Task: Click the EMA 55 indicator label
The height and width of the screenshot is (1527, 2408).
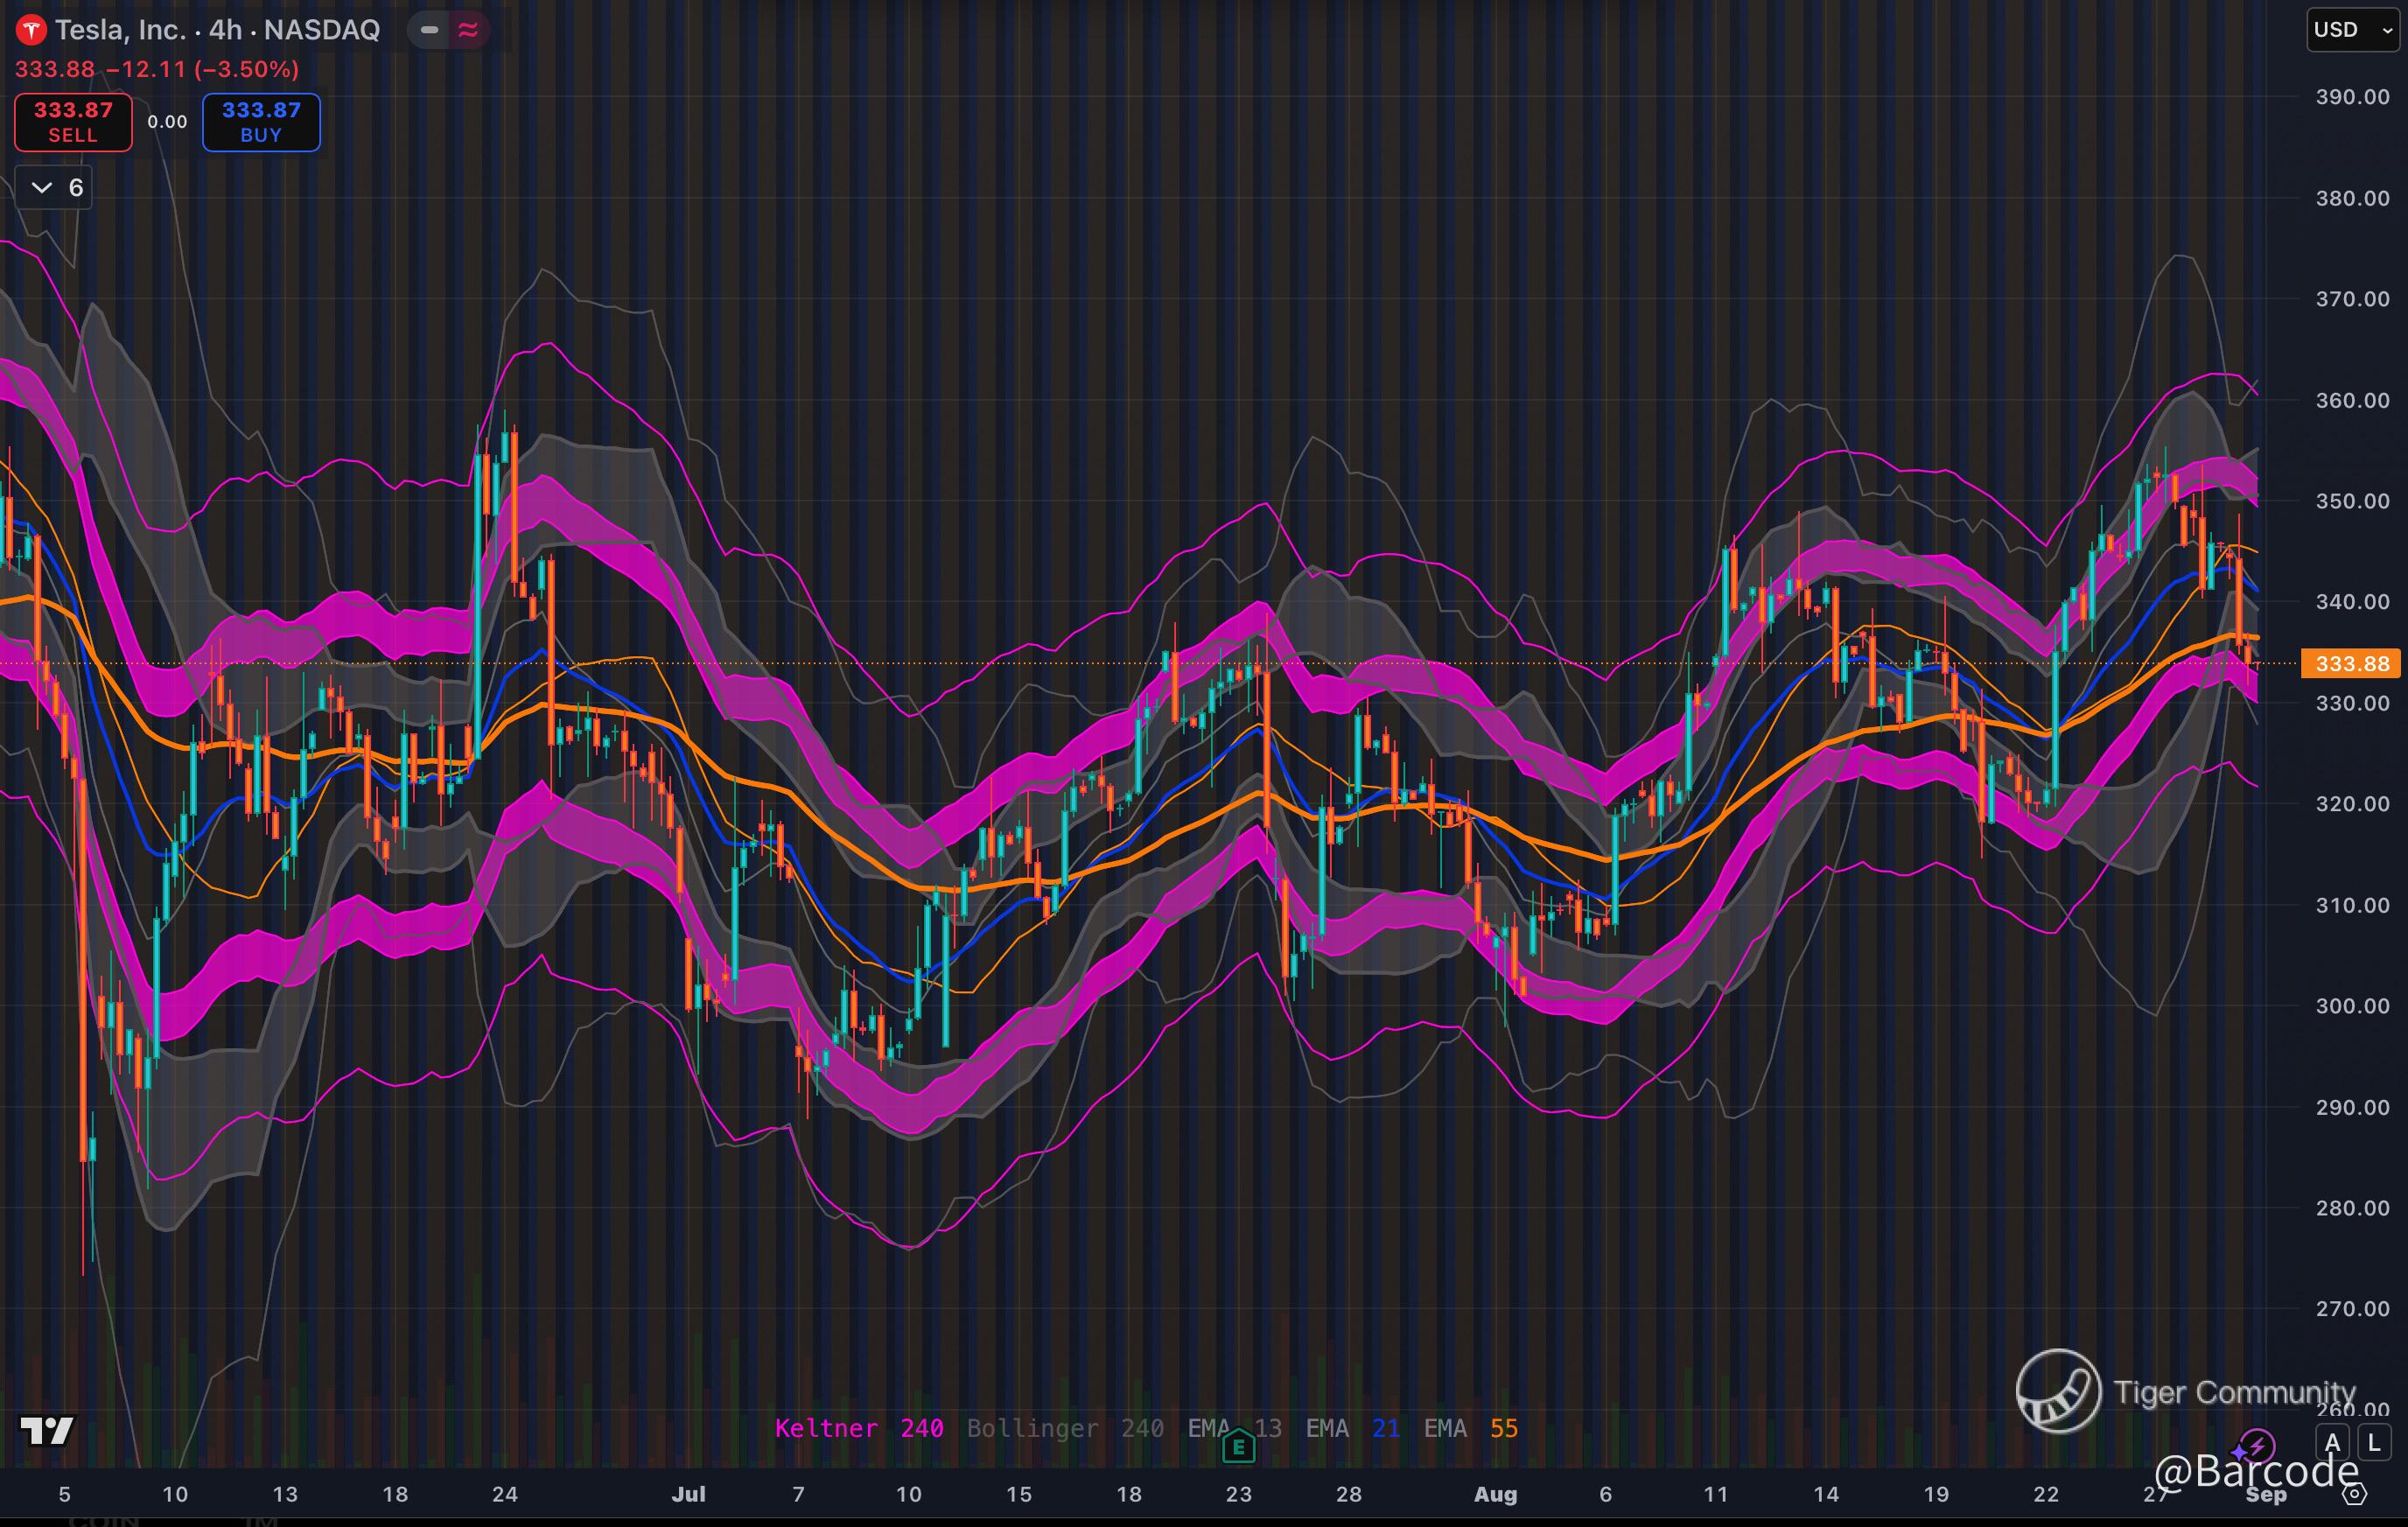Action: tap(1469, 1428)
